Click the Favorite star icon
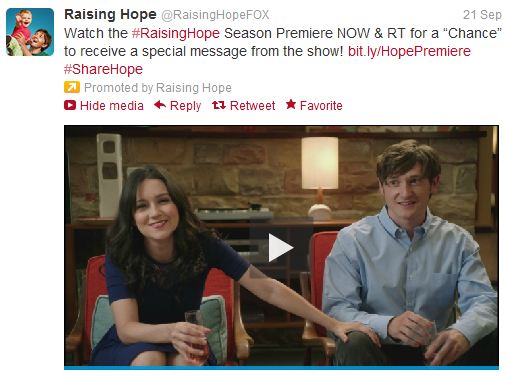 291,104
